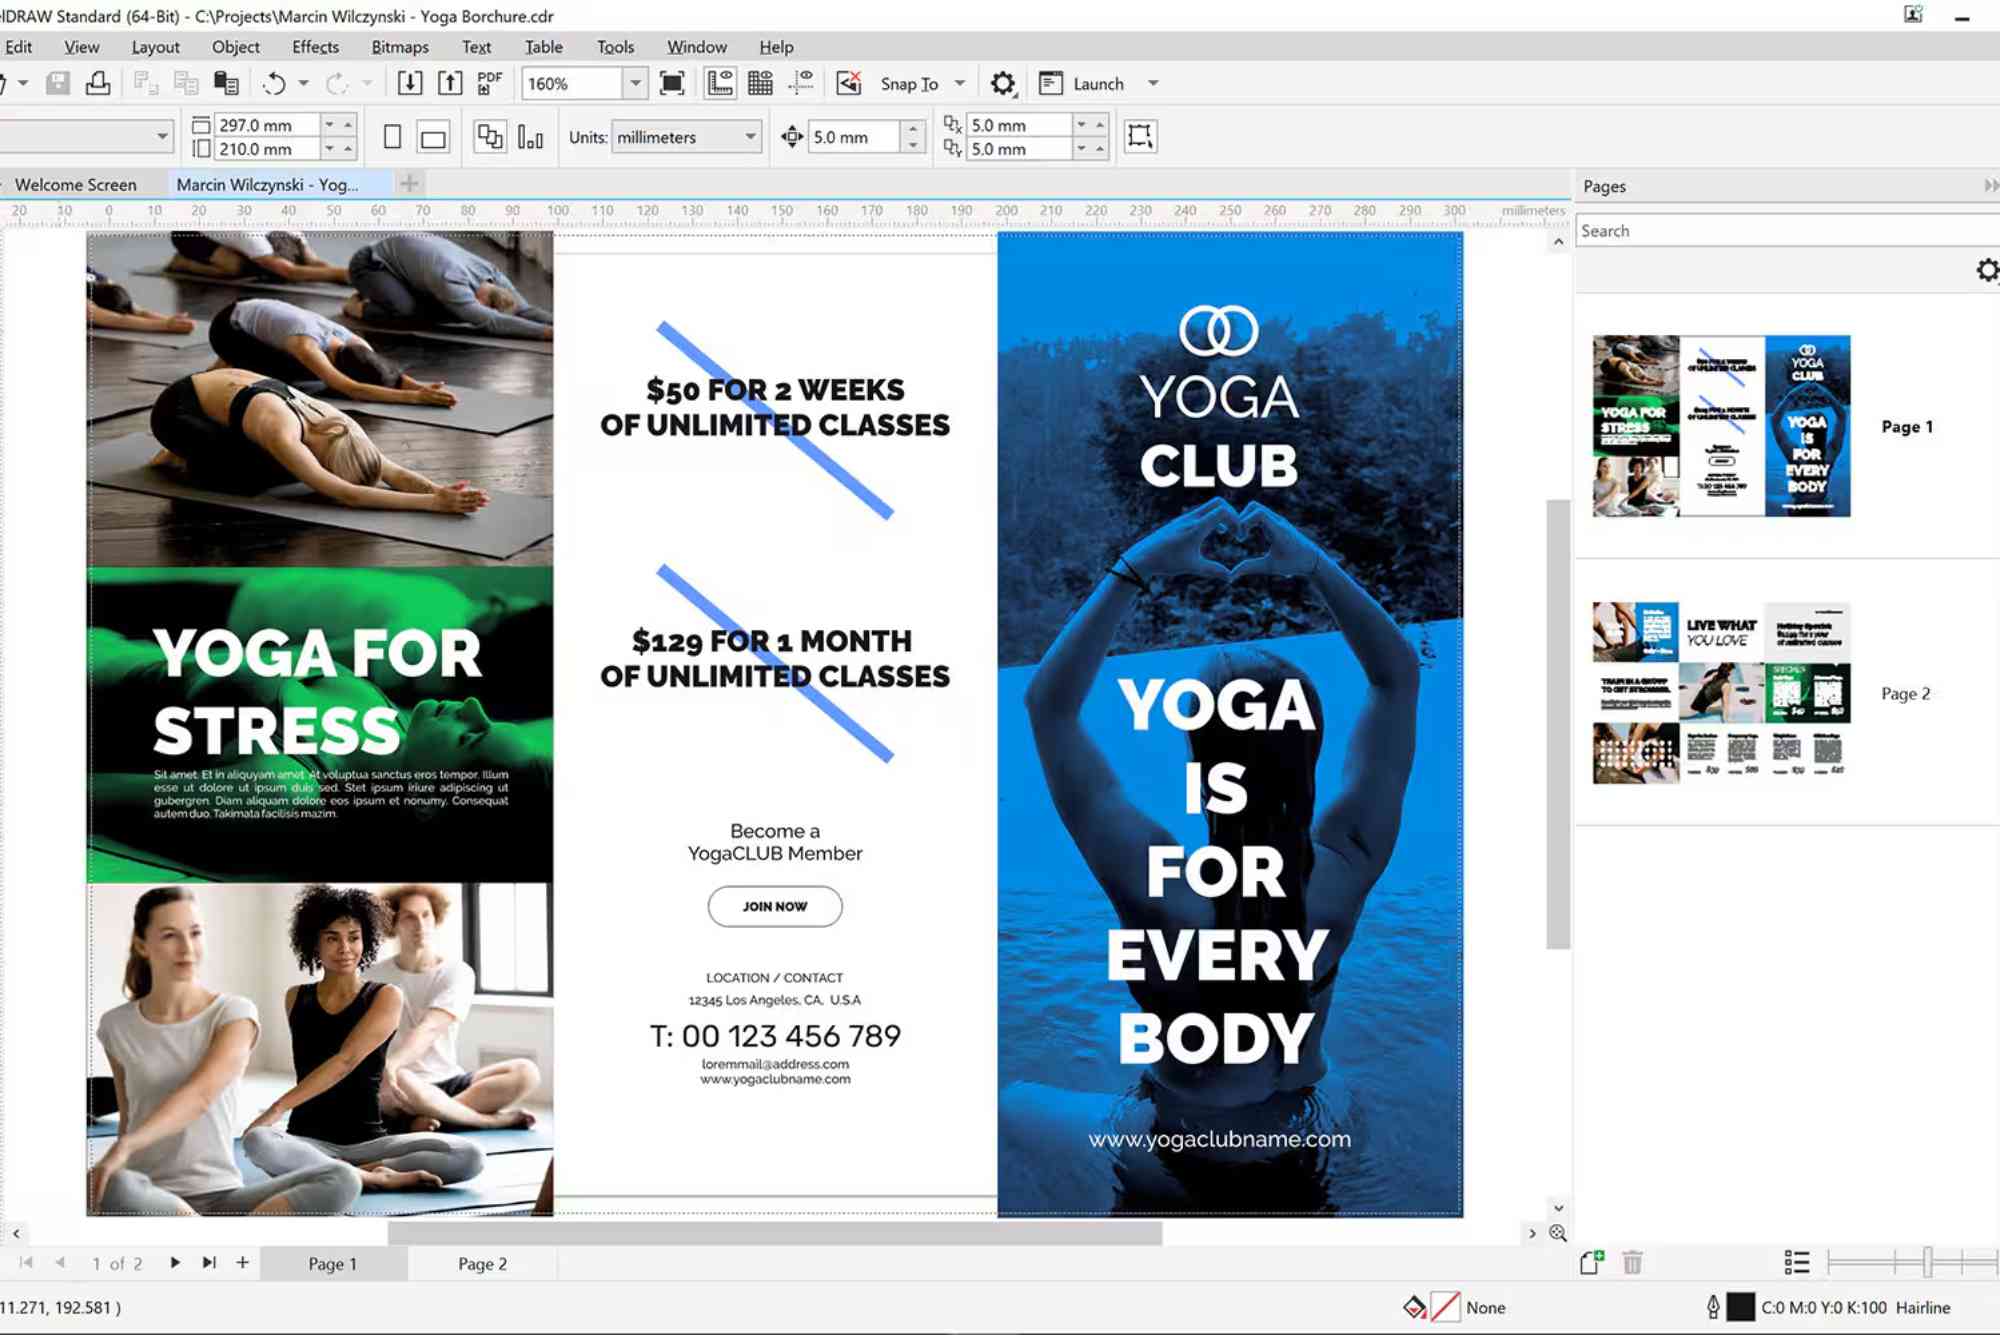Switch to the Page 2 tab
The height and width of the screenshot is (1335, 2000).
(482, 1264)
